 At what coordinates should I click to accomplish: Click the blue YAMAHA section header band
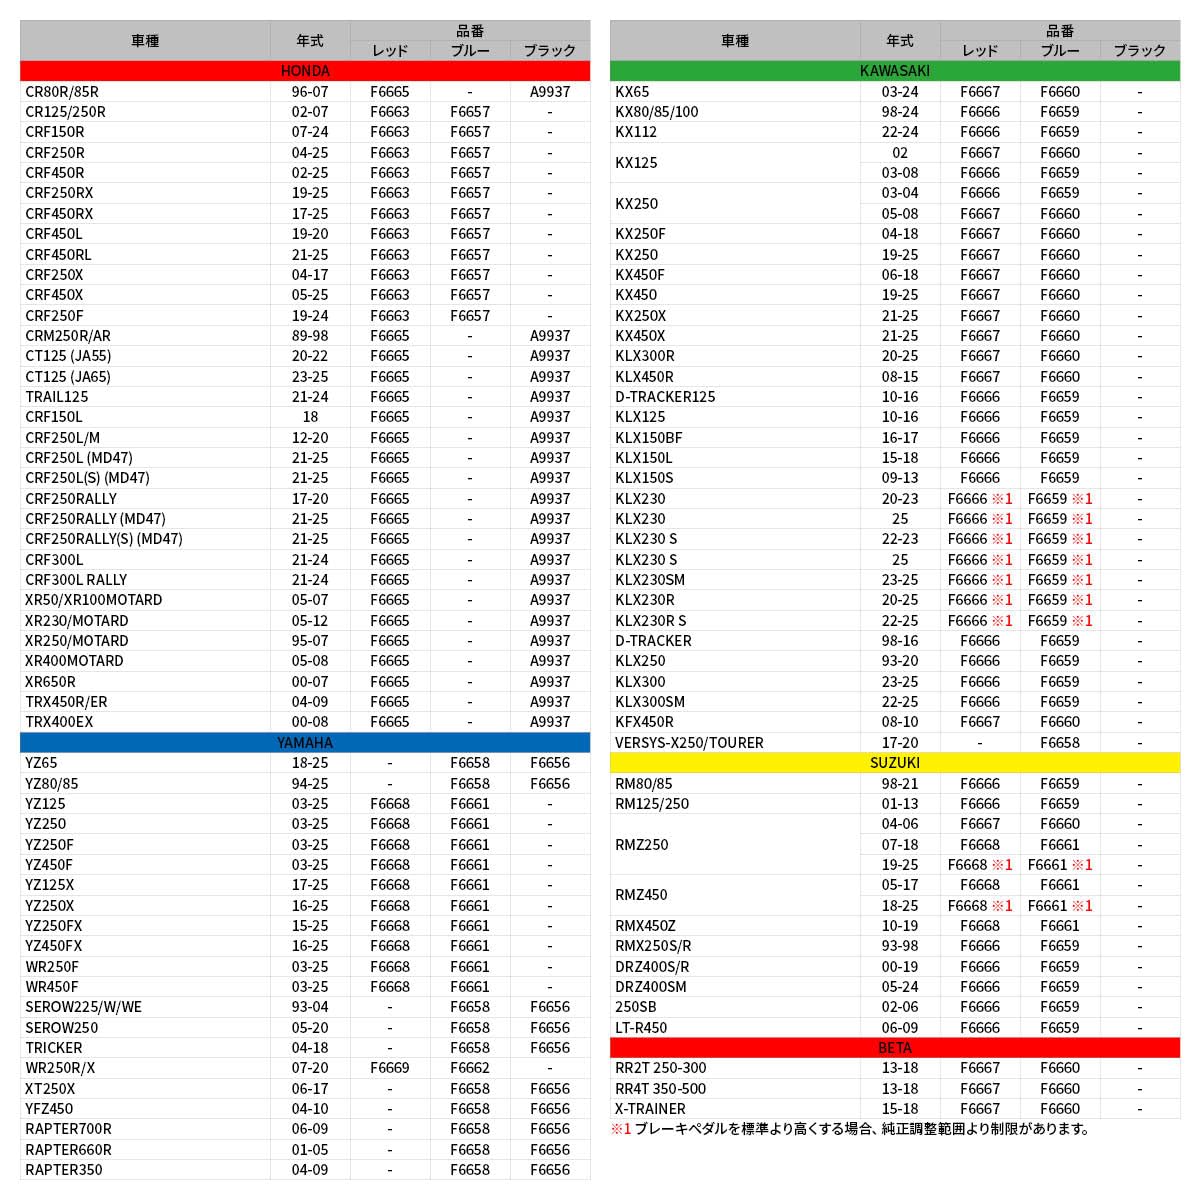305,743
